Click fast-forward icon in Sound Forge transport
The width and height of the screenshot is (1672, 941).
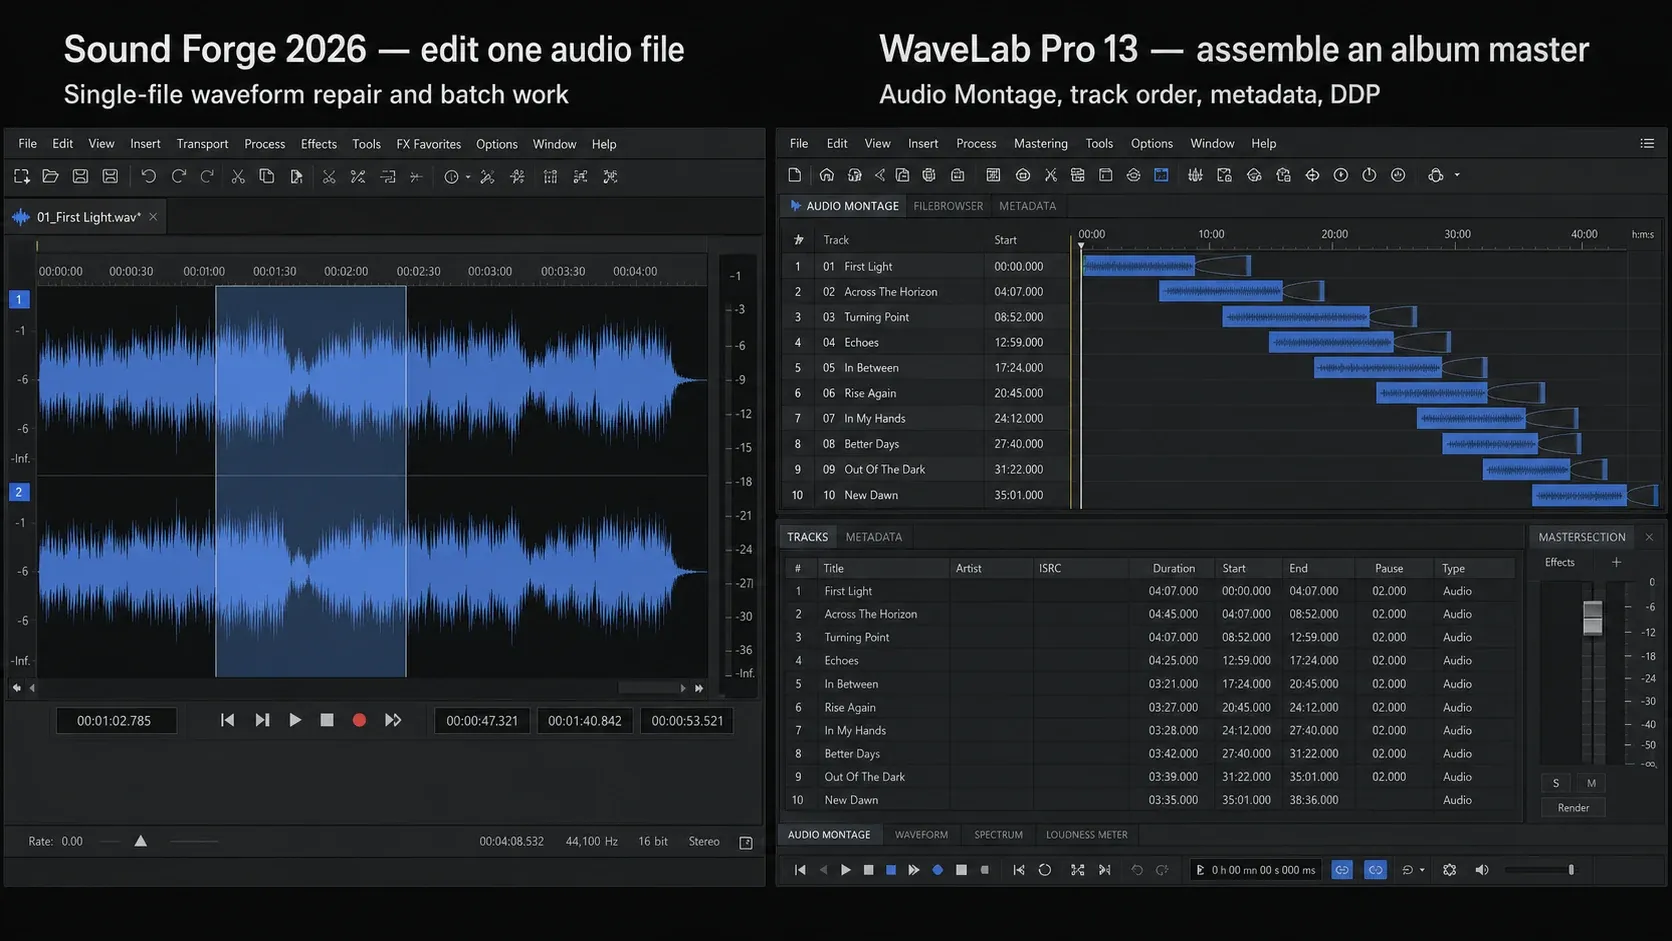393,720
